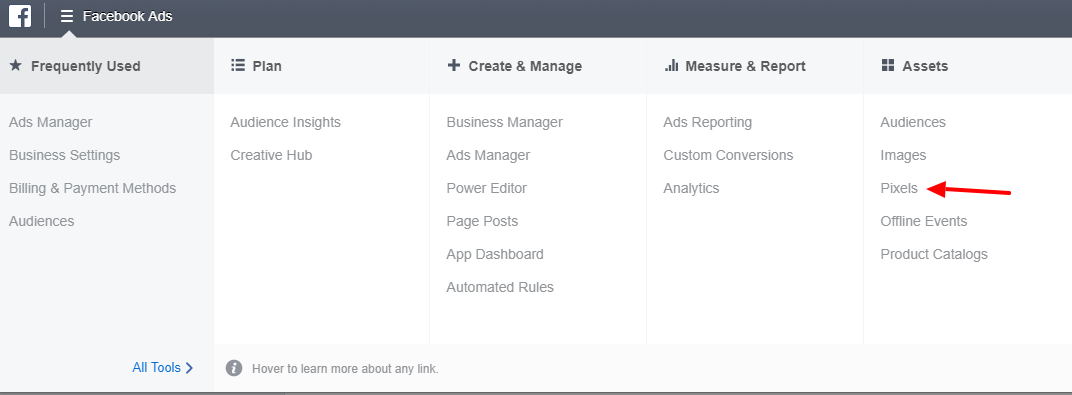Open Pixels under Assets
The width and height of the screenshot is (1072, 395).
tap(898, 189)
